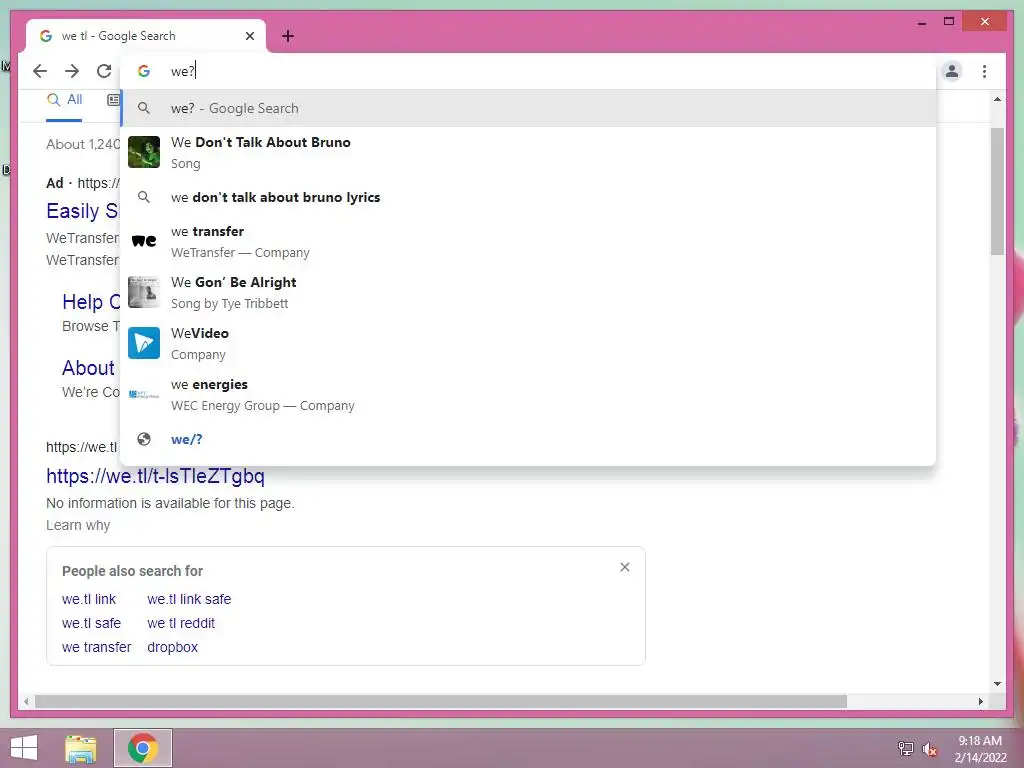Click the horizontal scrollbar right arrow

(980, 701)
